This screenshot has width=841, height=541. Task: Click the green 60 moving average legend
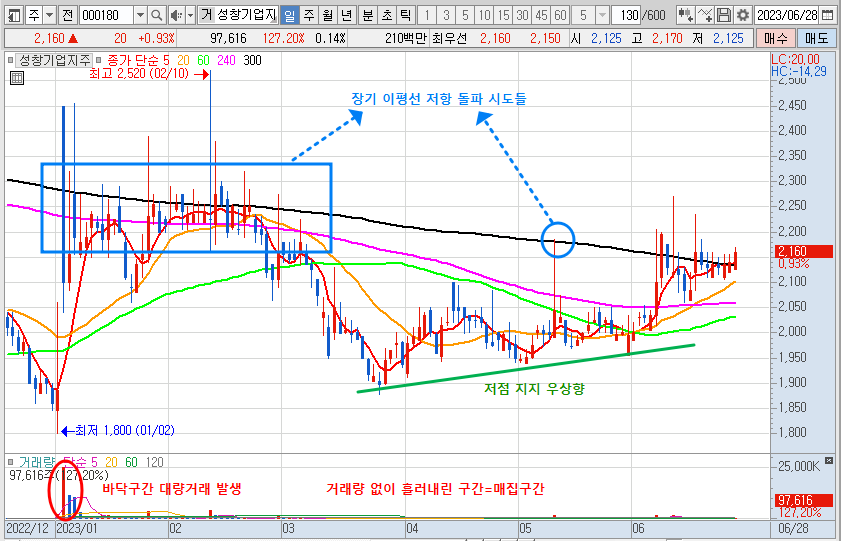click(203, 60)
